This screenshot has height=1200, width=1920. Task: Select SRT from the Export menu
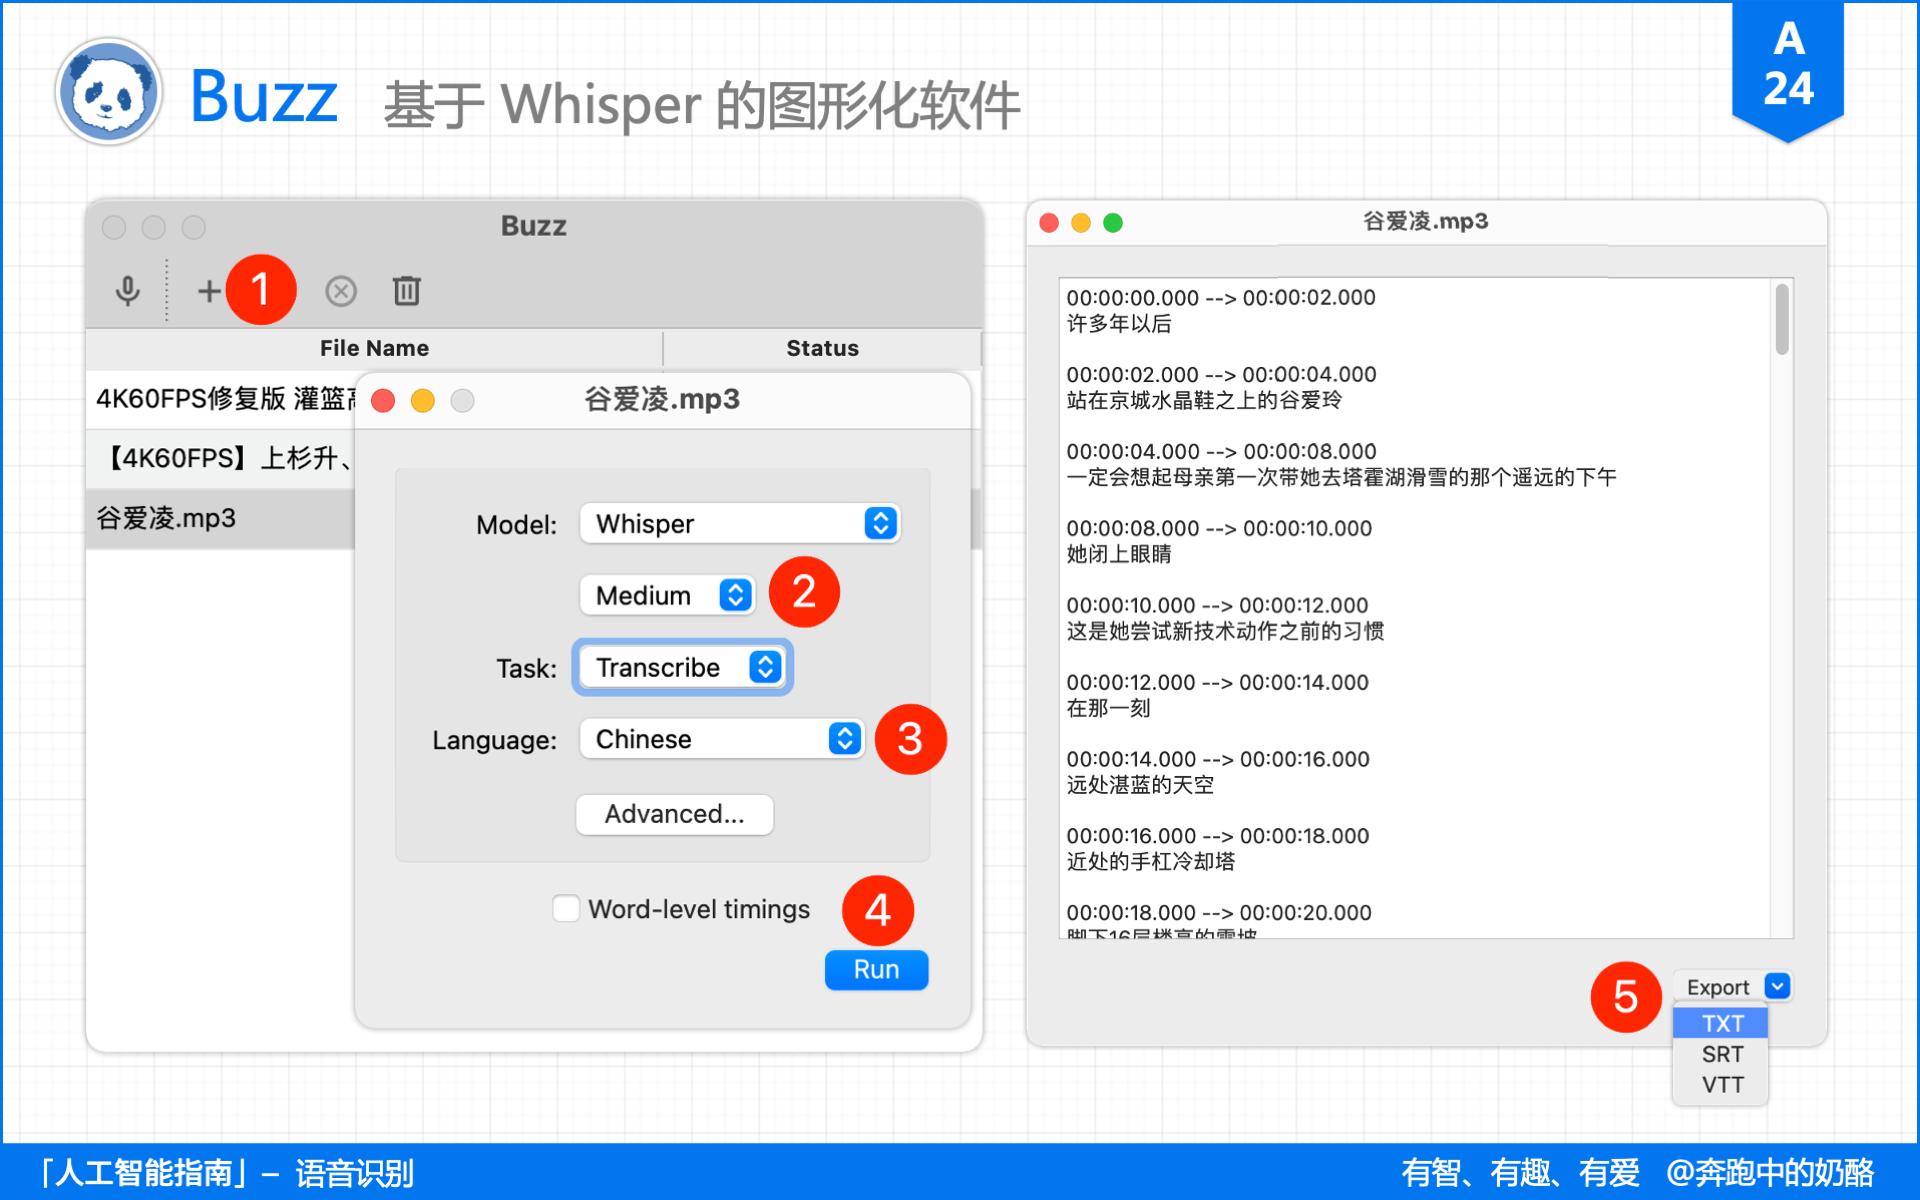tap(1719, 1053)
